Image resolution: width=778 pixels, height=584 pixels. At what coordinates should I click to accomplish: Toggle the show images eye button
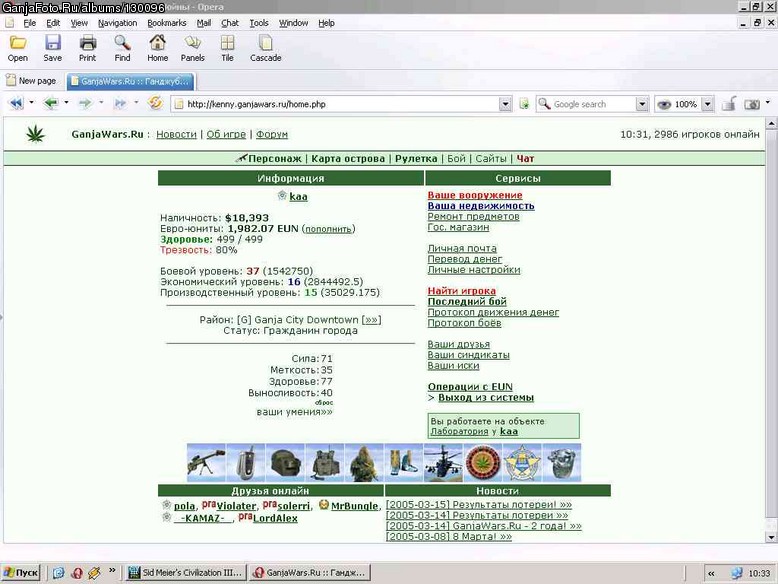pyautogui.click(x=664, y=104)
